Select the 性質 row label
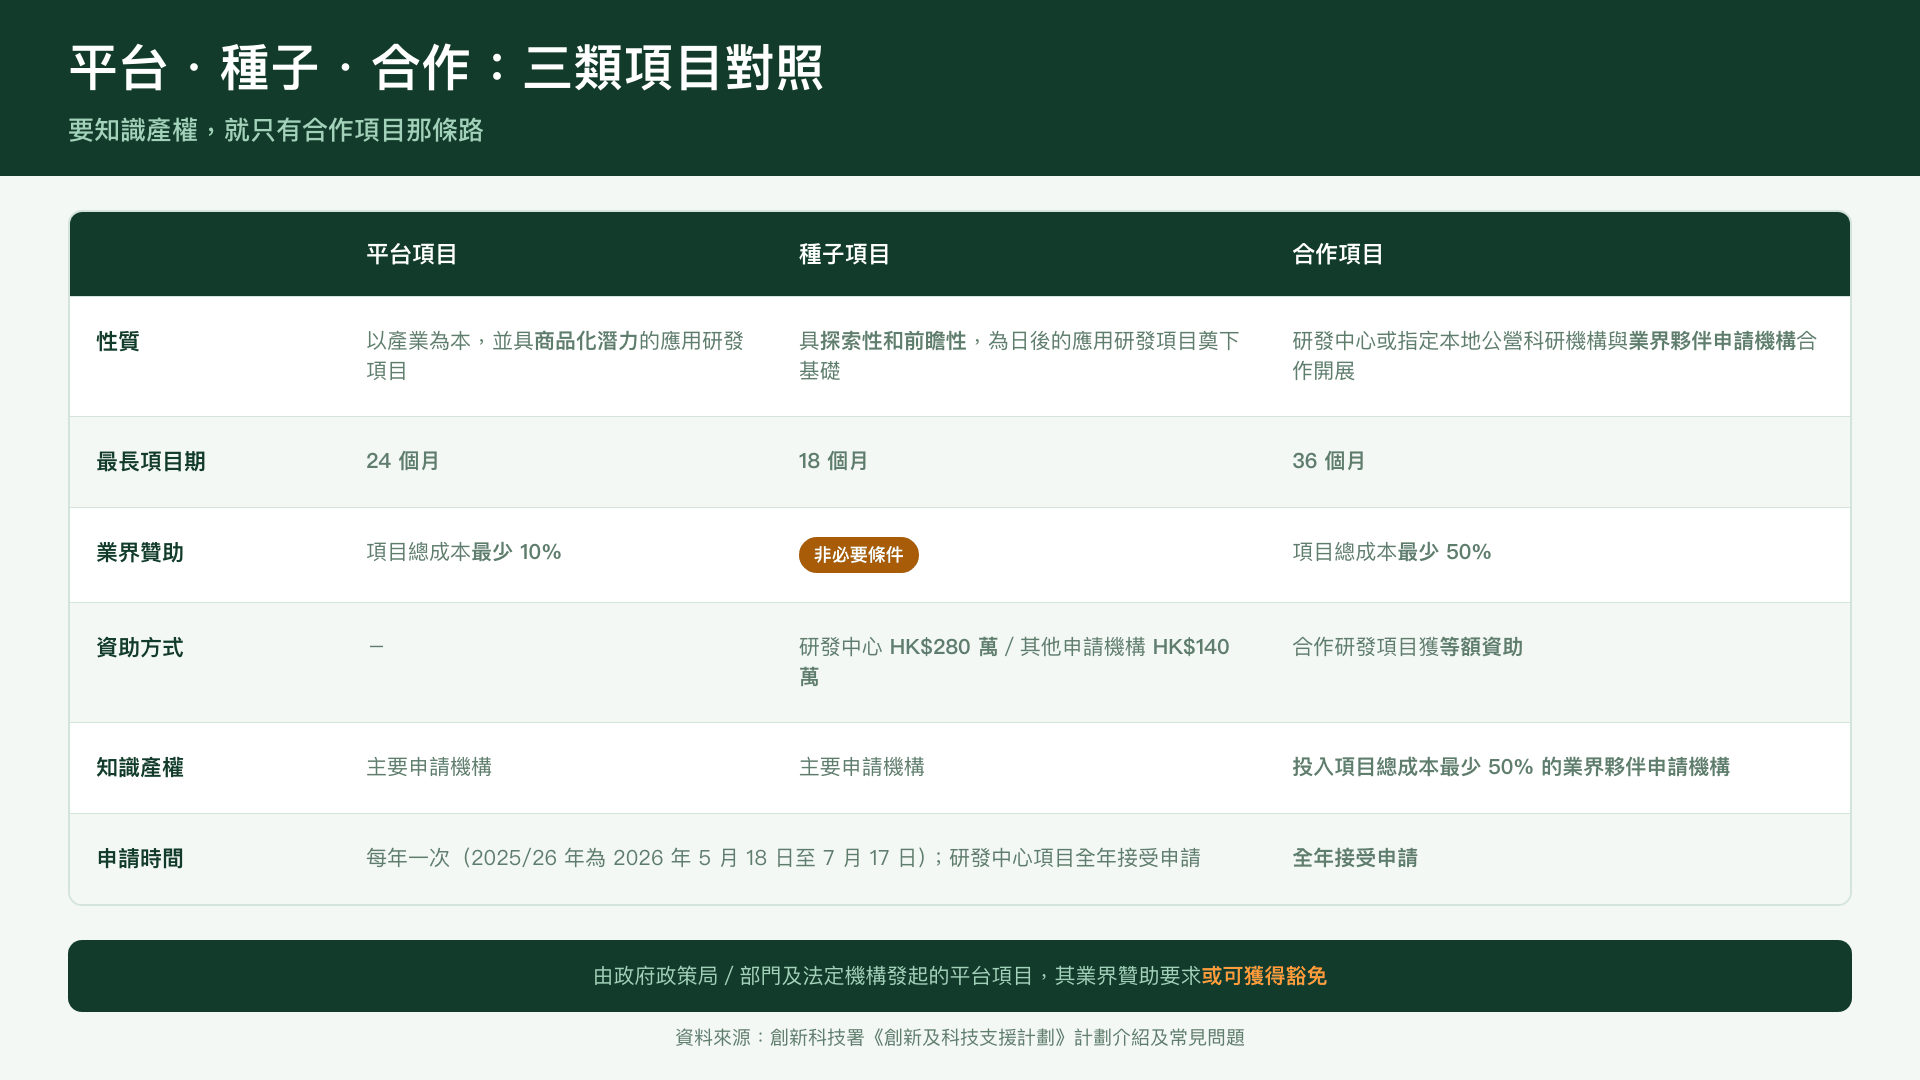1920x1080 pixels. pyautogui.click(x=118, y=341)
